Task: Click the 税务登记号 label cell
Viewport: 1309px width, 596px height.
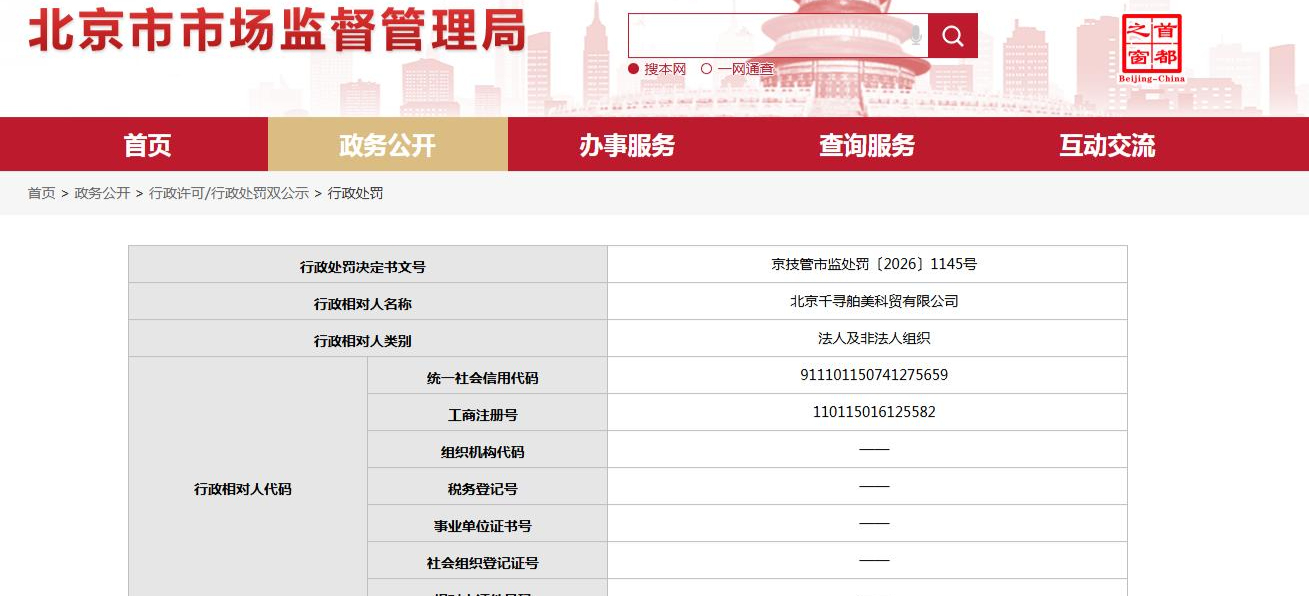Action: [x=487, y=487]
